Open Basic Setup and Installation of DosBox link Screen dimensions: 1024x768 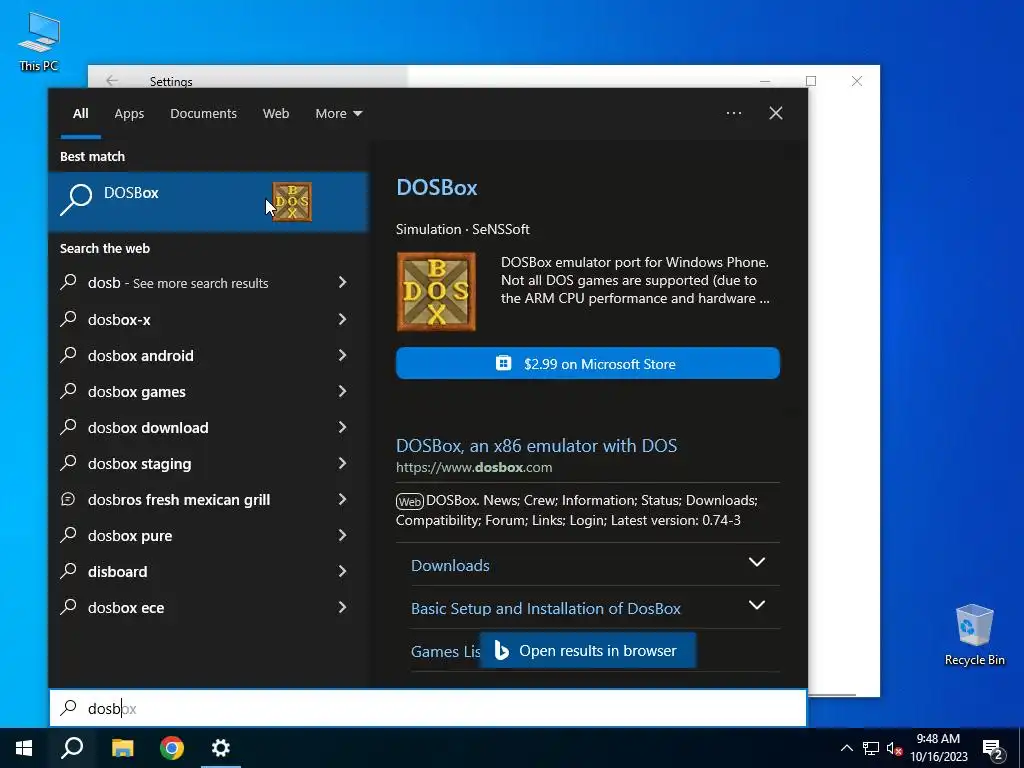click(x=545, y=608)
